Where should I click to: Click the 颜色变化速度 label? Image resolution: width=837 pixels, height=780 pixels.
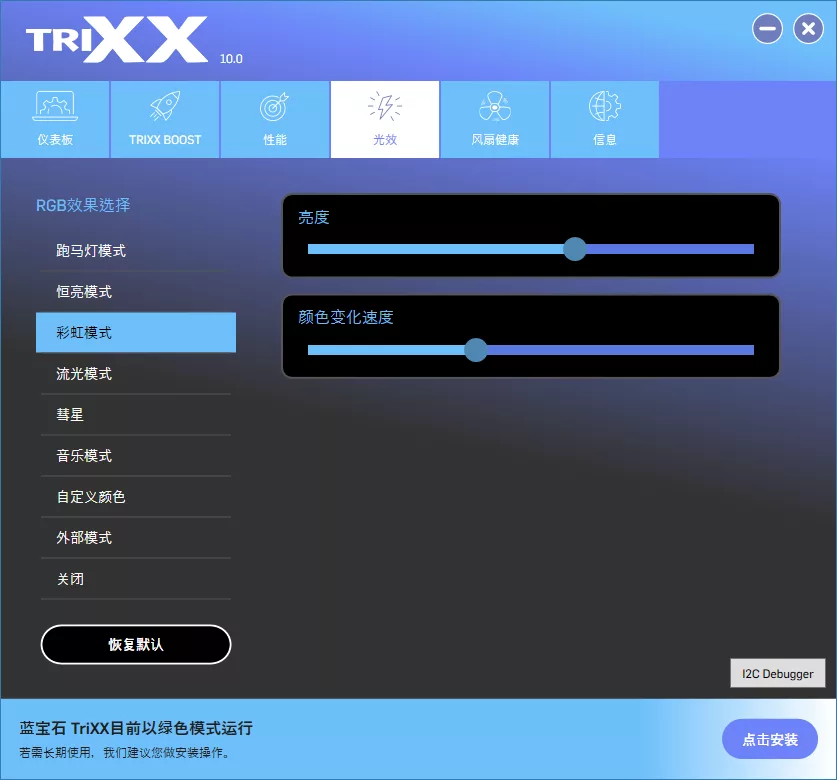[346, 317]
